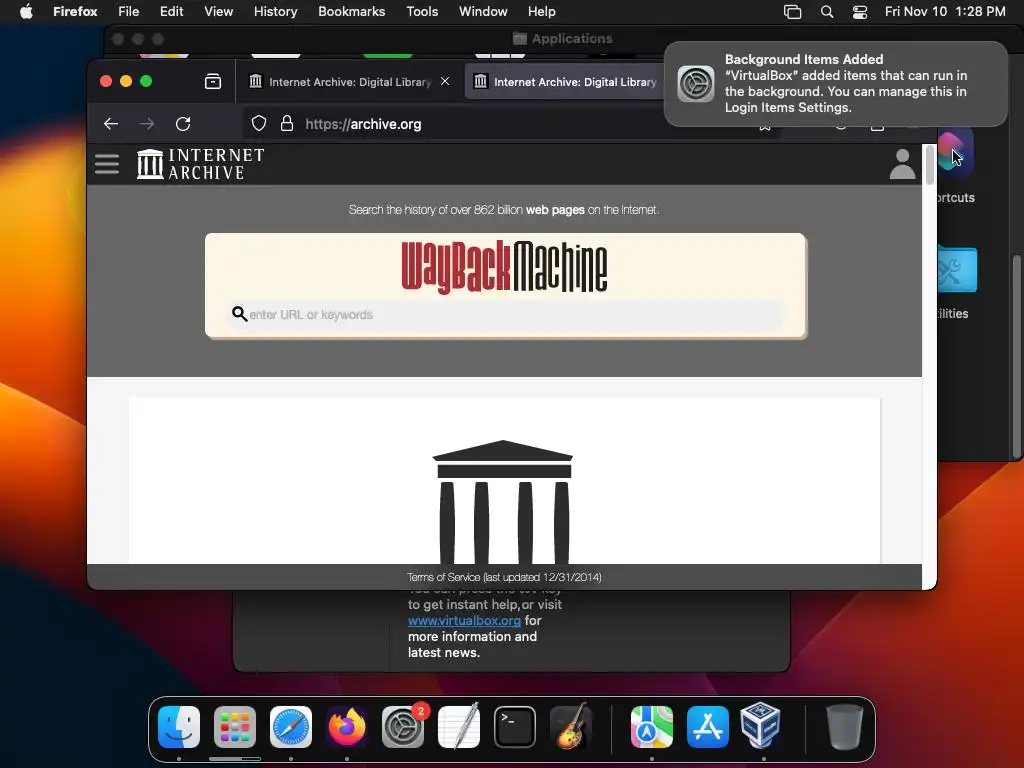1024x768 pixels.
Task: Open the Firefox application menu
Action: [75, 12]
